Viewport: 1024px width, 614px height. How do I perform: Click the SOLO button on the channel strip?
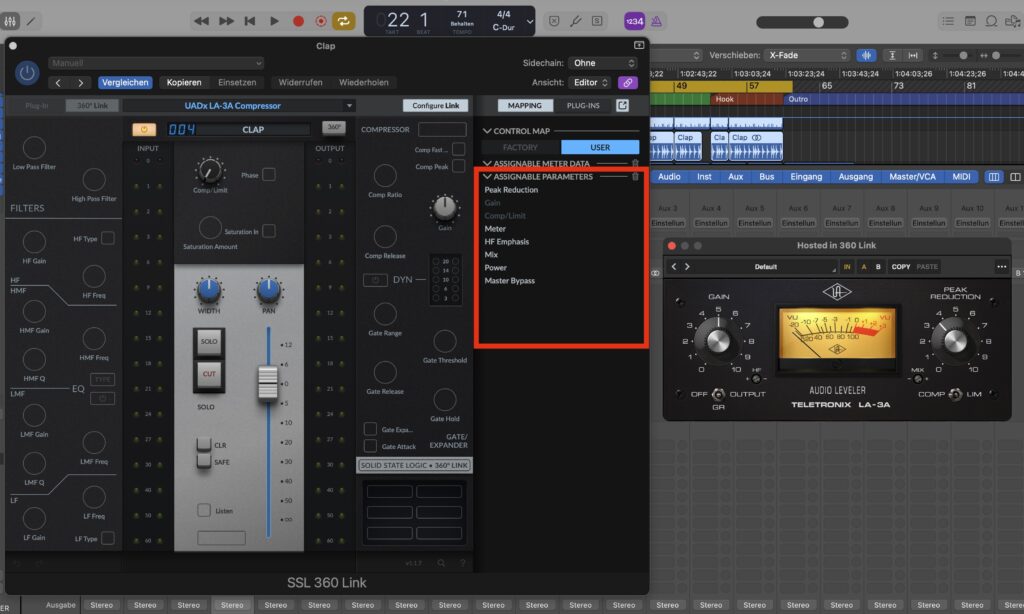(x=209, y=342)
